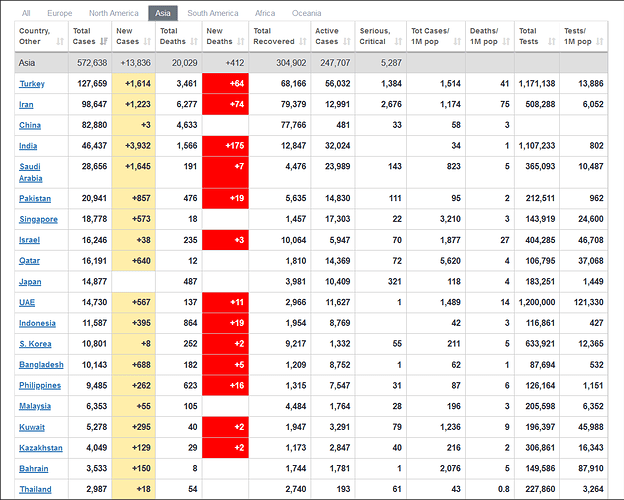Screen dimensions: 624x500
Task: Select Turkey's total cases 127,659
Action: click(92, 84)
